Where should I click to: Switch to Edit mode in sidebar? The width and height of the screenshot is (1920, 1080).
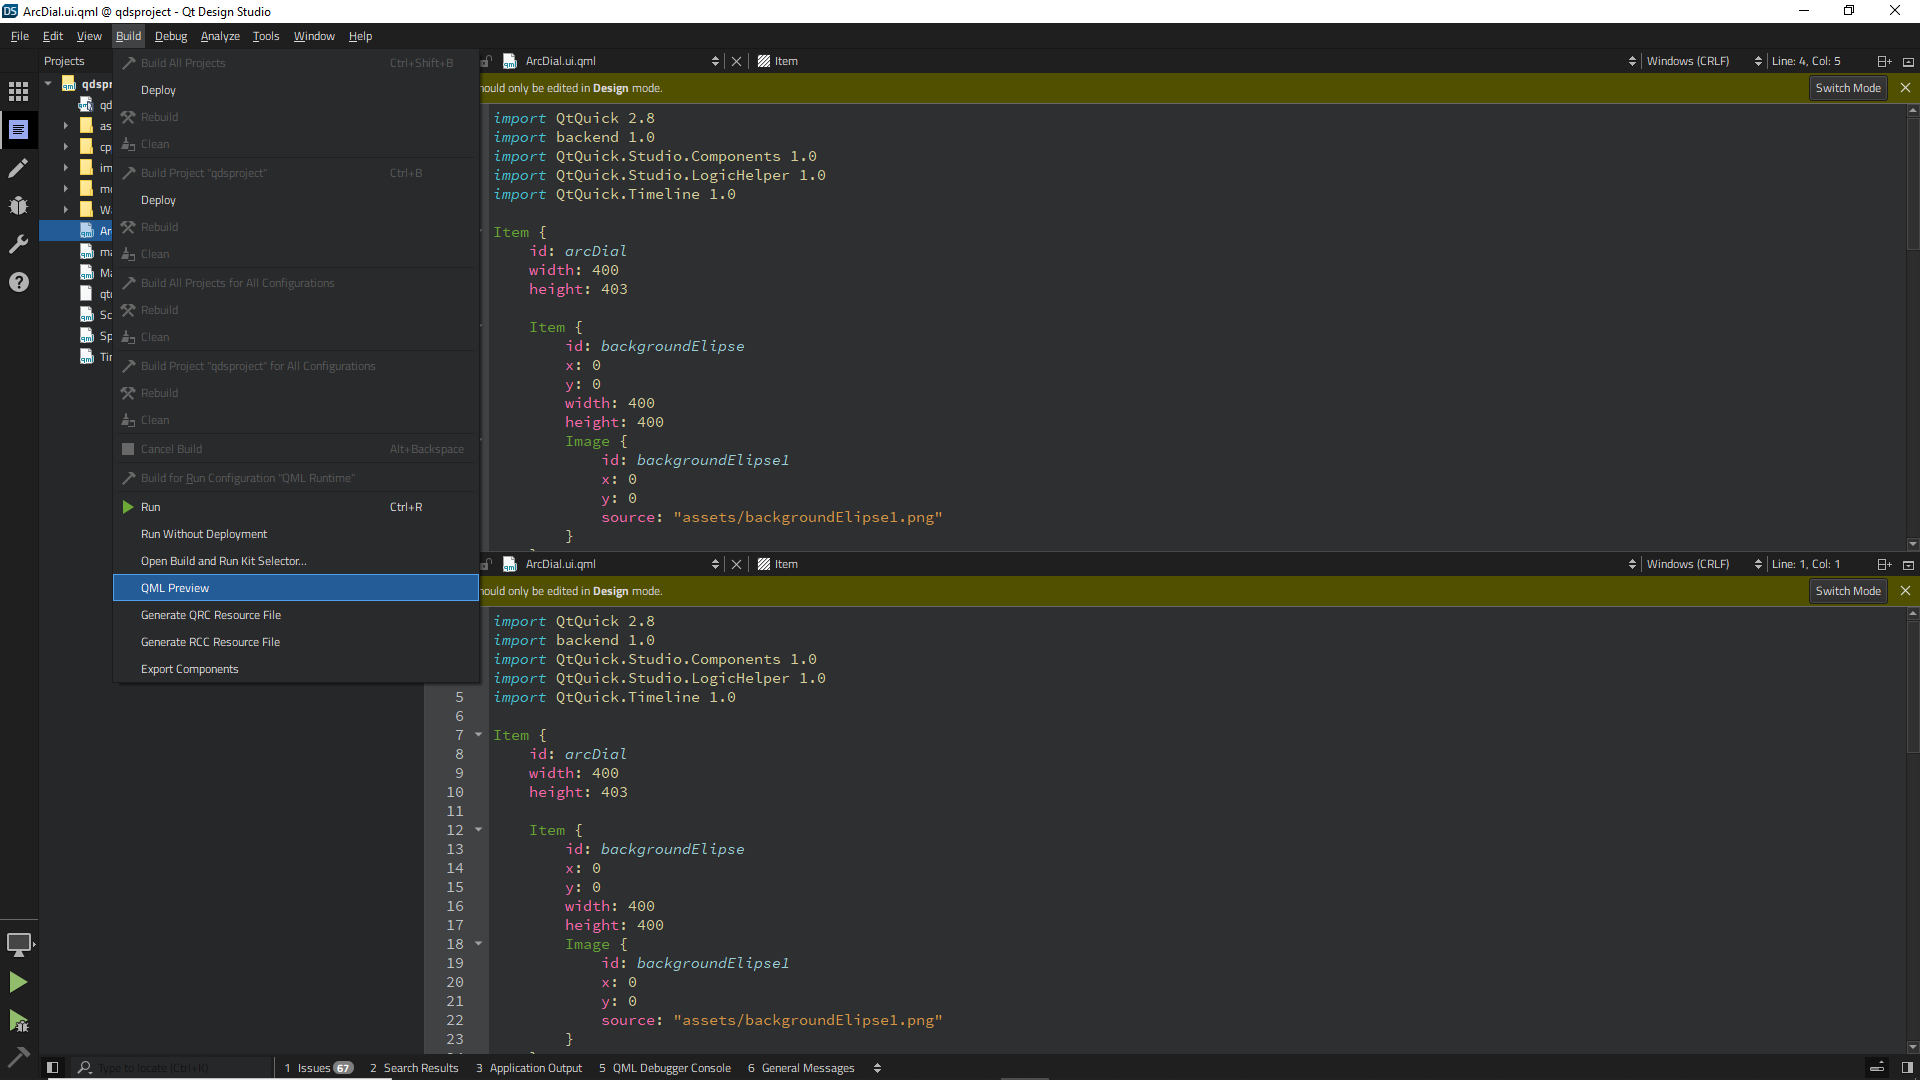(18, 130)
